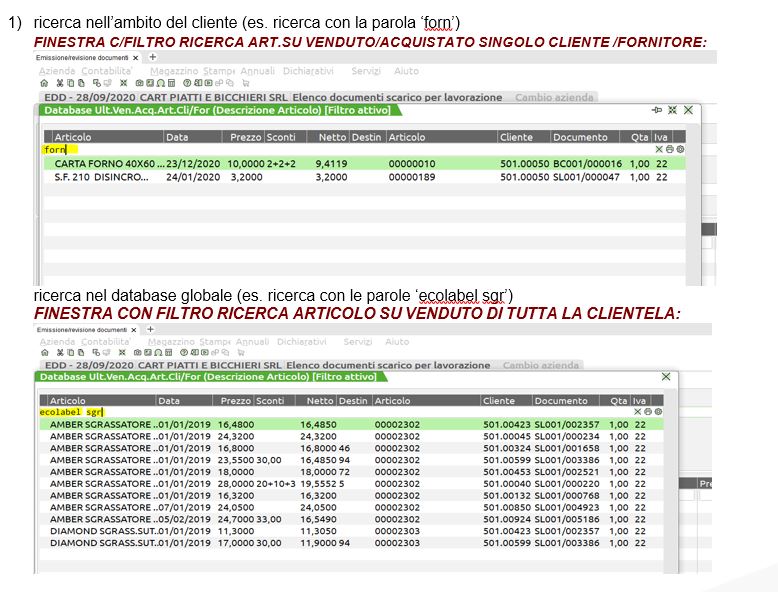Open the Magazzino menu above the 'ecolabel sgr' window
This screenshot has width=778, height=592.
pos(173,341)
